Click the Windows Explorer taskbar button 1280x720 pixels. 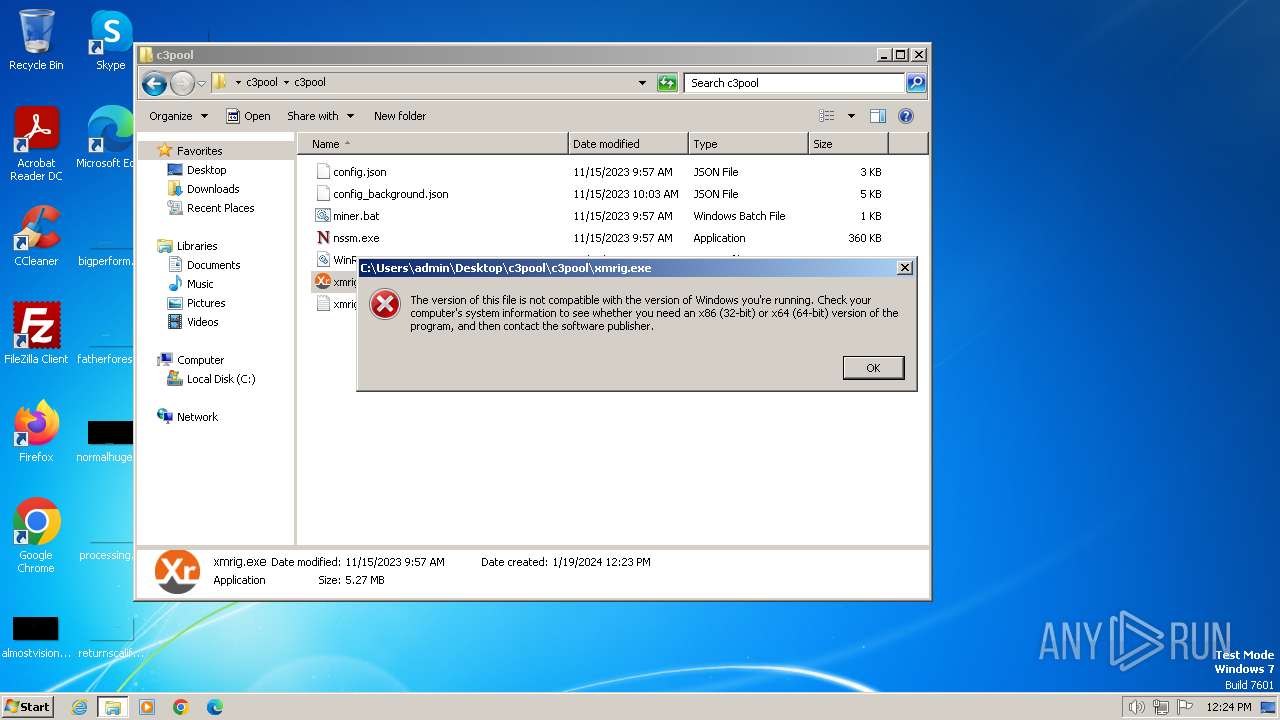(x=113, y=707)
